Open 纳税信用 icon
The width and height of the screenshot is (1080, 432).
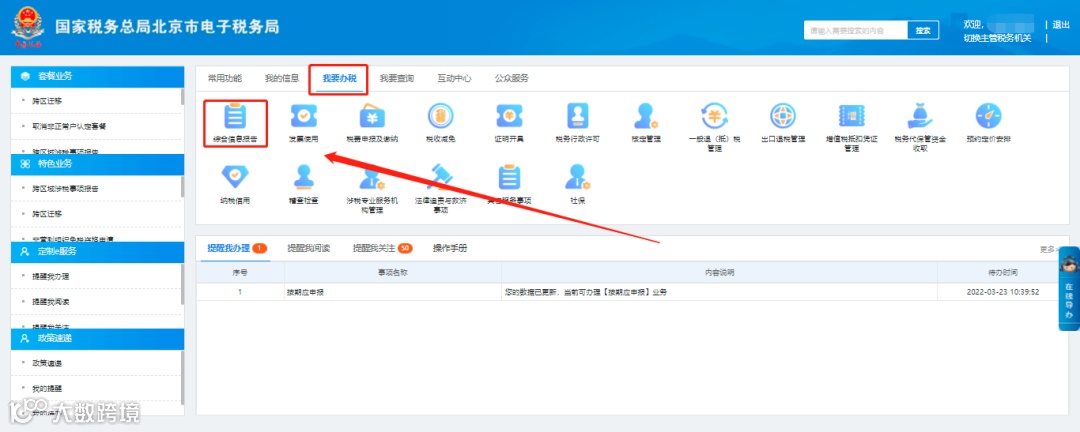coord(235,178)
